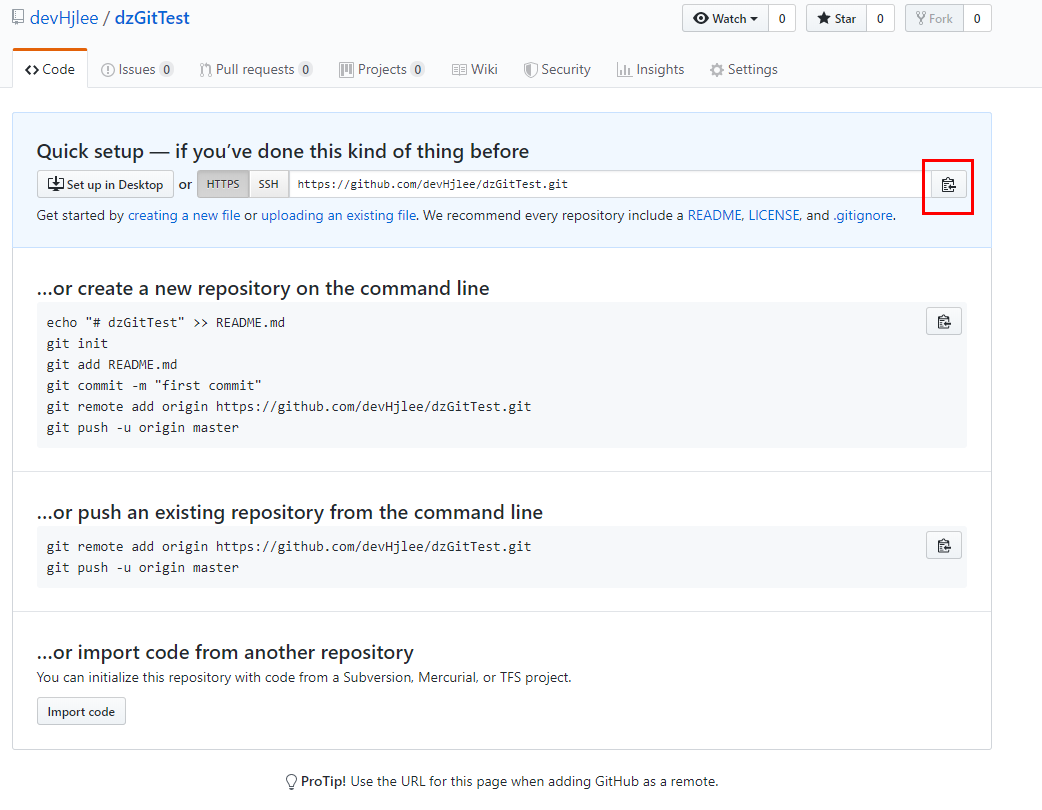Viewport: 1042px width, 810px height.
Task: Switch to the Code tab
Action: pos(50,69)
